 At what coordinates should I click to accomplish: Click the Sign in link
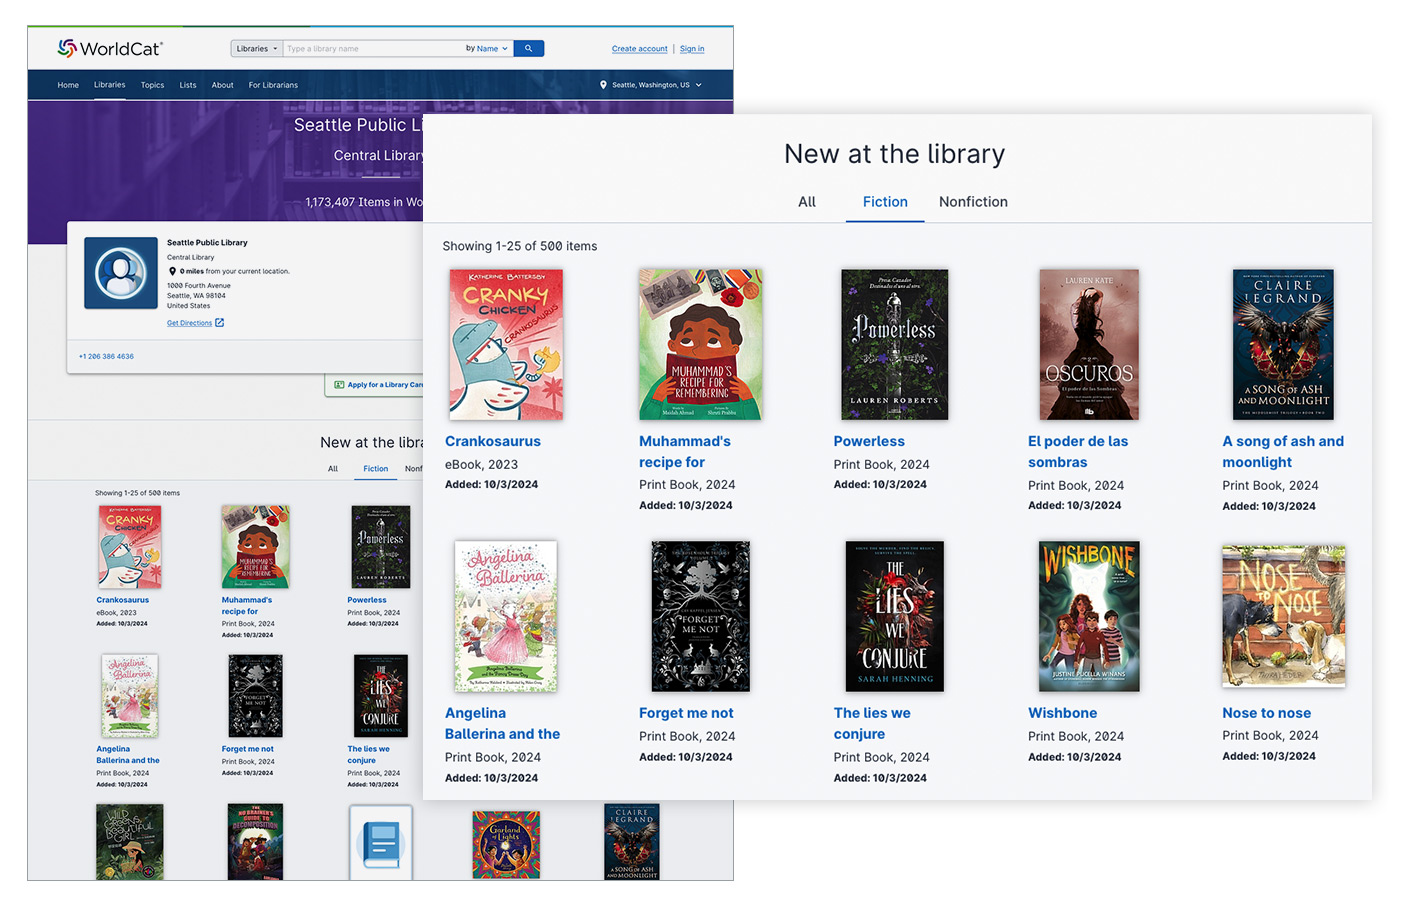692,48
